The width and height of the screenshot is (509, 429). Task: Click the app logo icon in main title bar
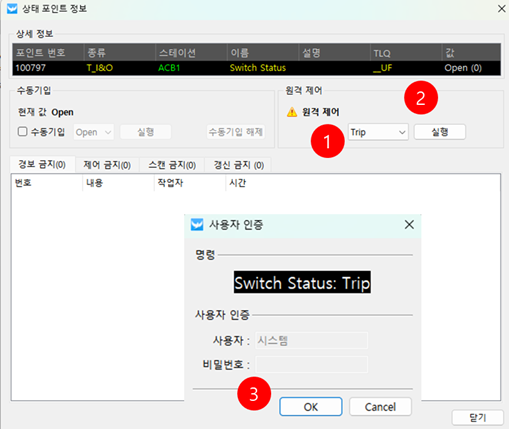pyautogui.click(x=12, y=8)
